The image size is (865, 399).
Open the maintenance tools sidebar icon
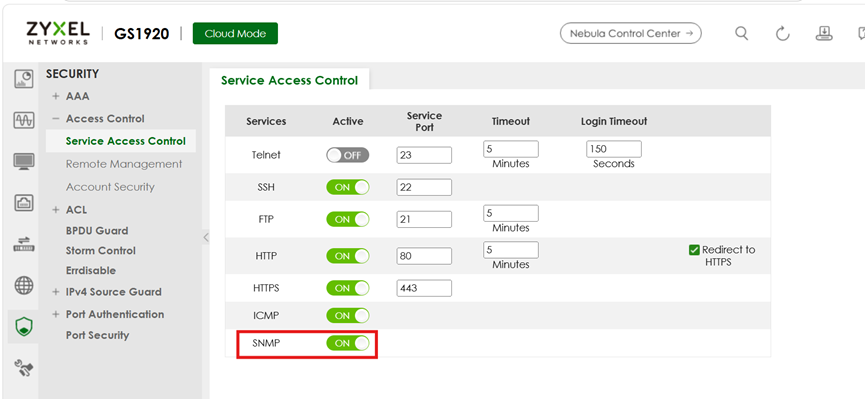point(24,368)
